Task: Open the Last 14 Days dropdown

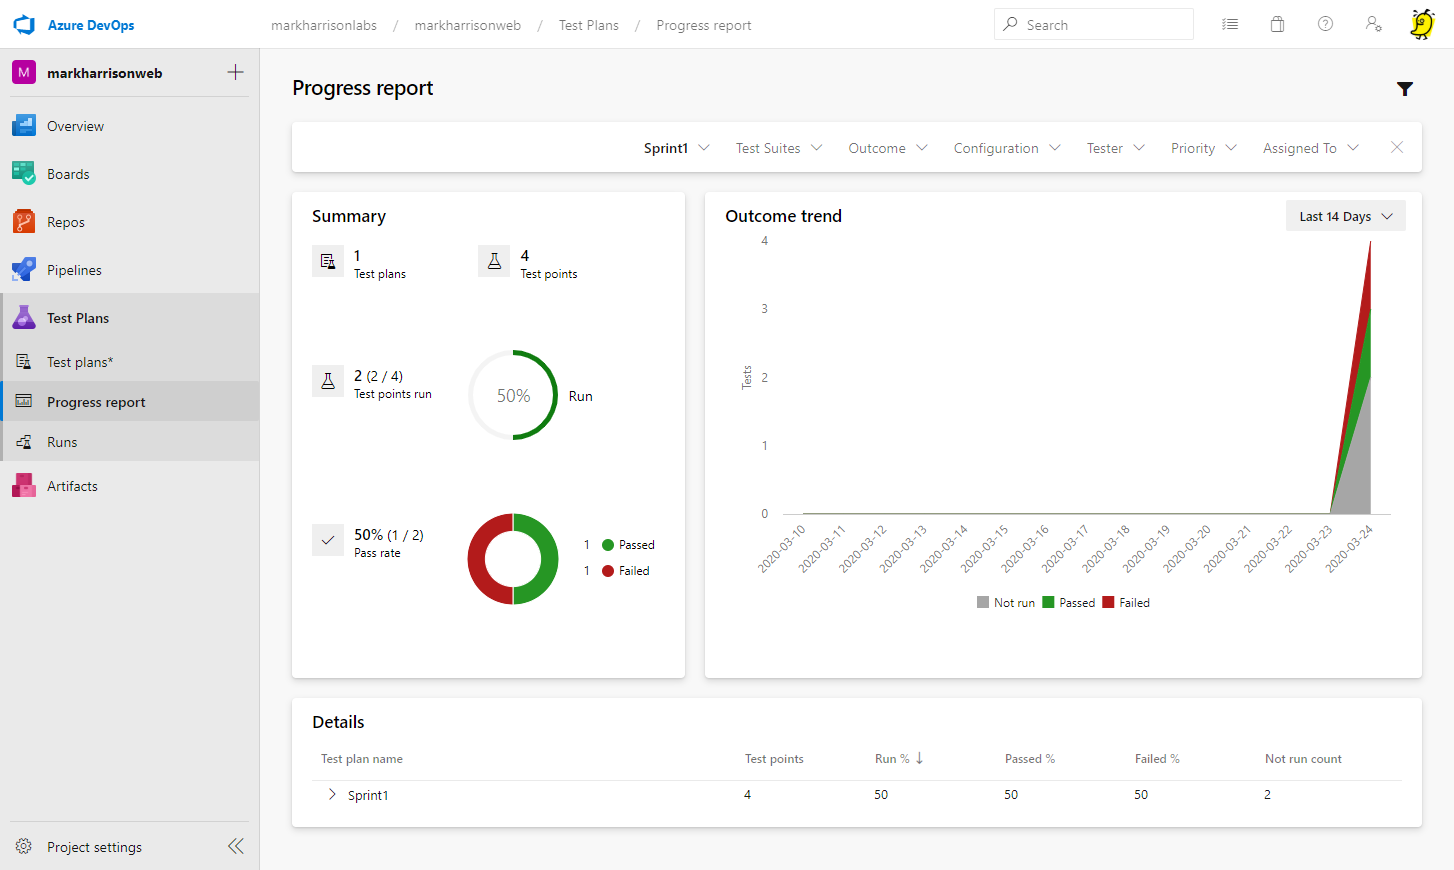Action: (1345, 216)
